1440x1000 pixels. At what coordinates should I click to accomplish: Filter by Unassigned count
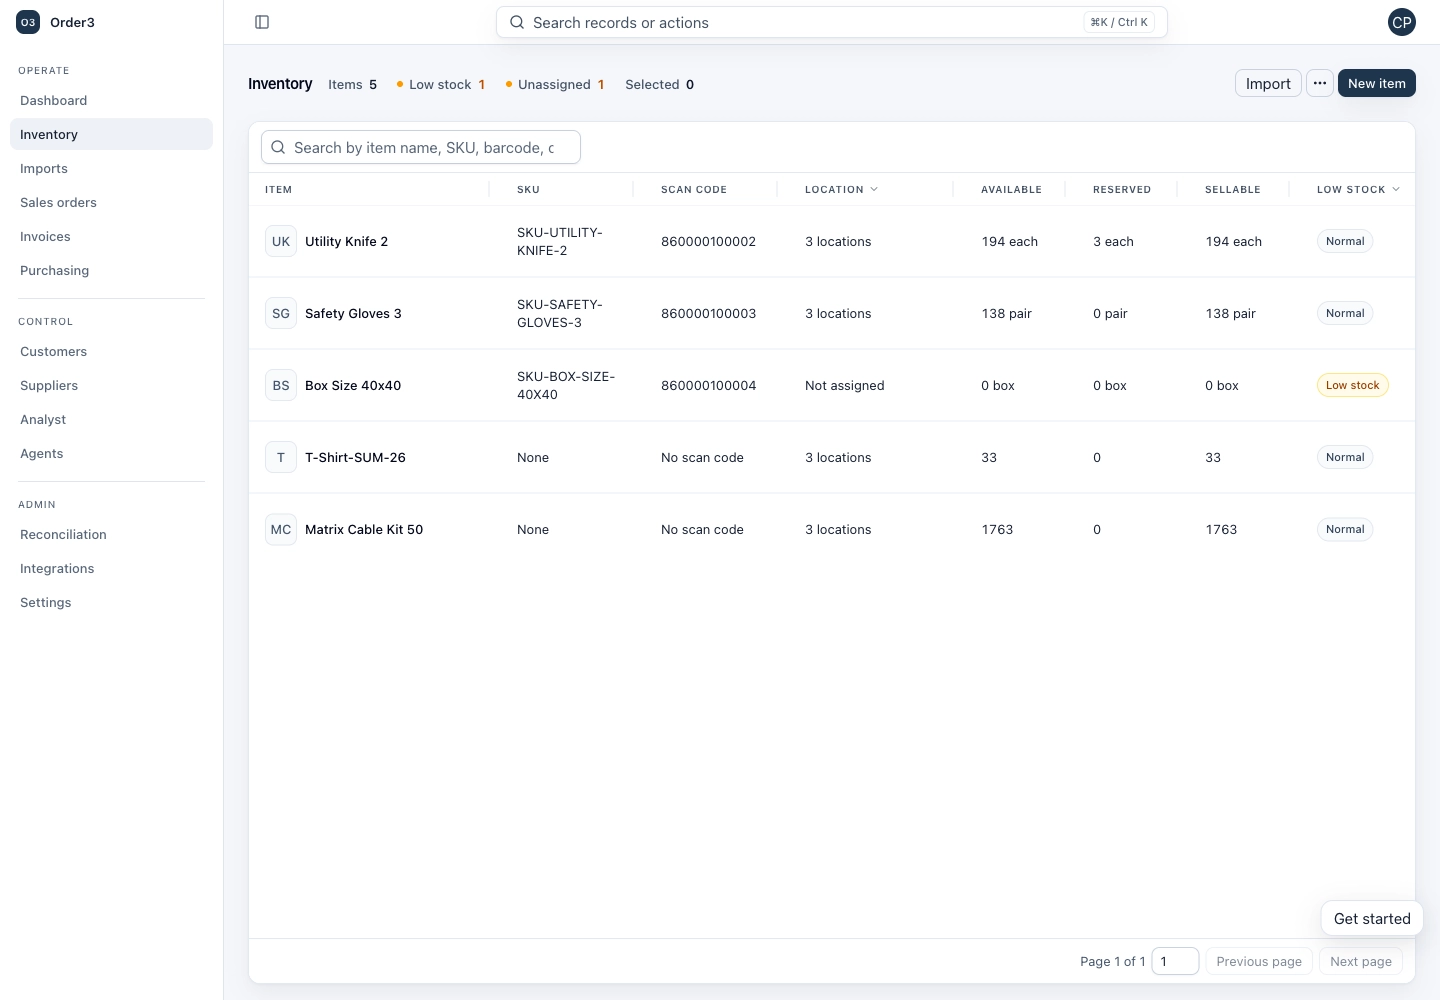[x=555, y=84]
